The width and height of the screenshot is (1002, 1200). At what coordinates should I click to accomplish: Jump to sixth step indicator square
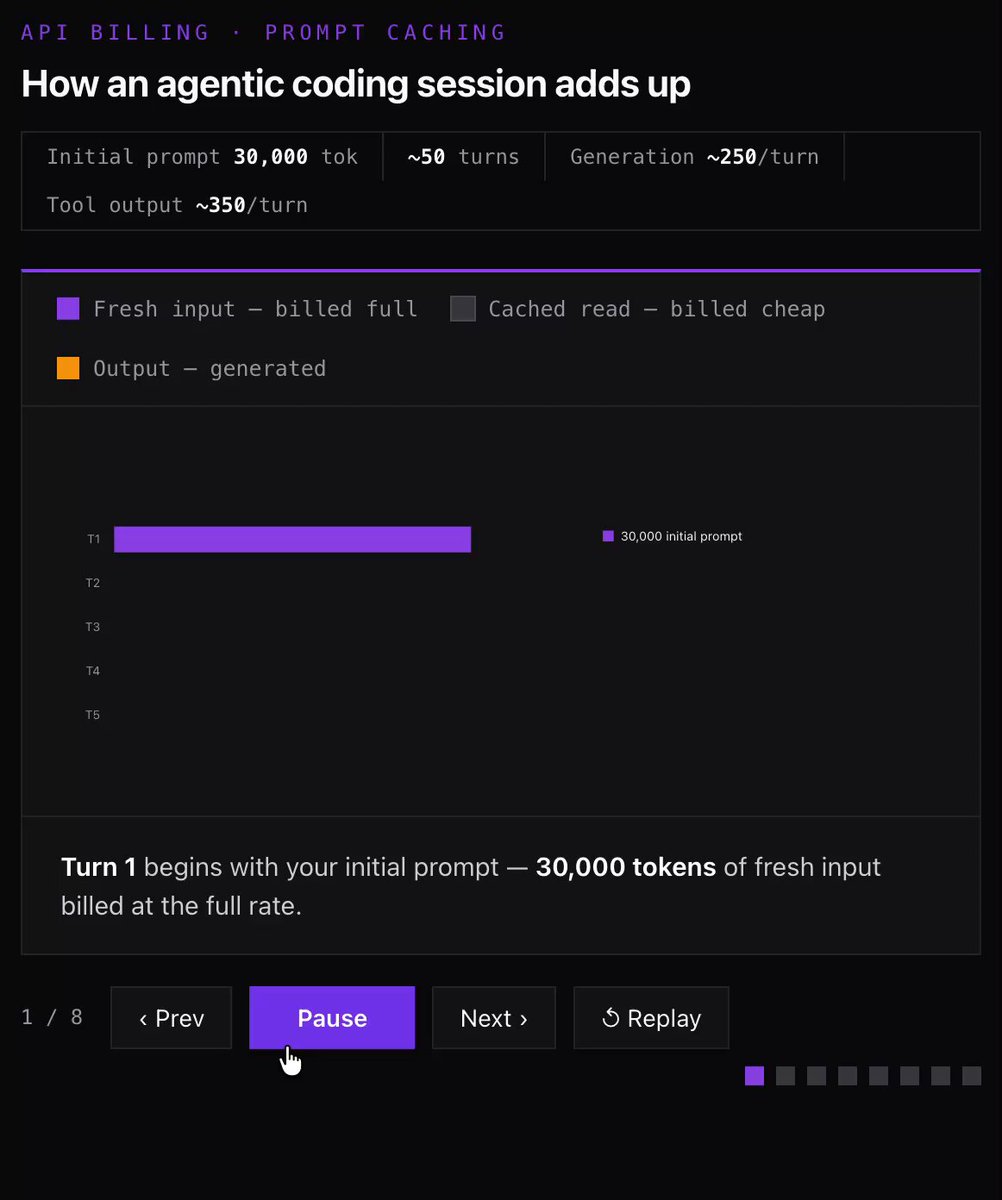click(910, 1076)
